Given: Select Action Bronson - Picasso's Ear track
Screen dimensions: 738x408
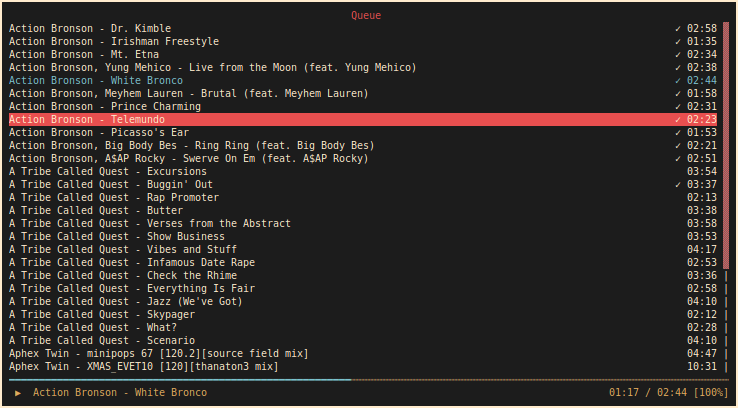Looking at the screenshot, I should [x=99, y=133].
